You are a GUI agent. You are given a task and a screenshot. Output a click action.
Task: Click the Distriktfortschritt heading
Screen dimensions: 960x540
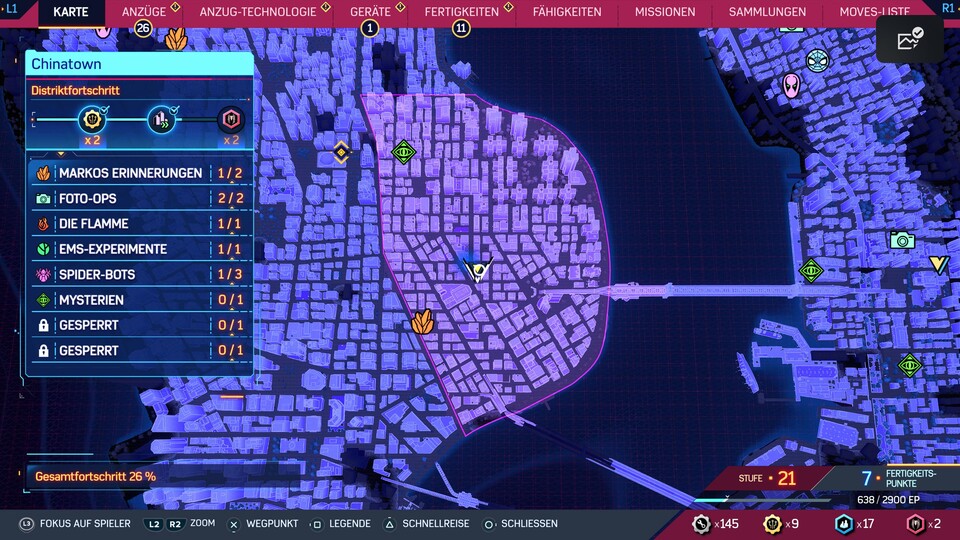coord(75,91)
